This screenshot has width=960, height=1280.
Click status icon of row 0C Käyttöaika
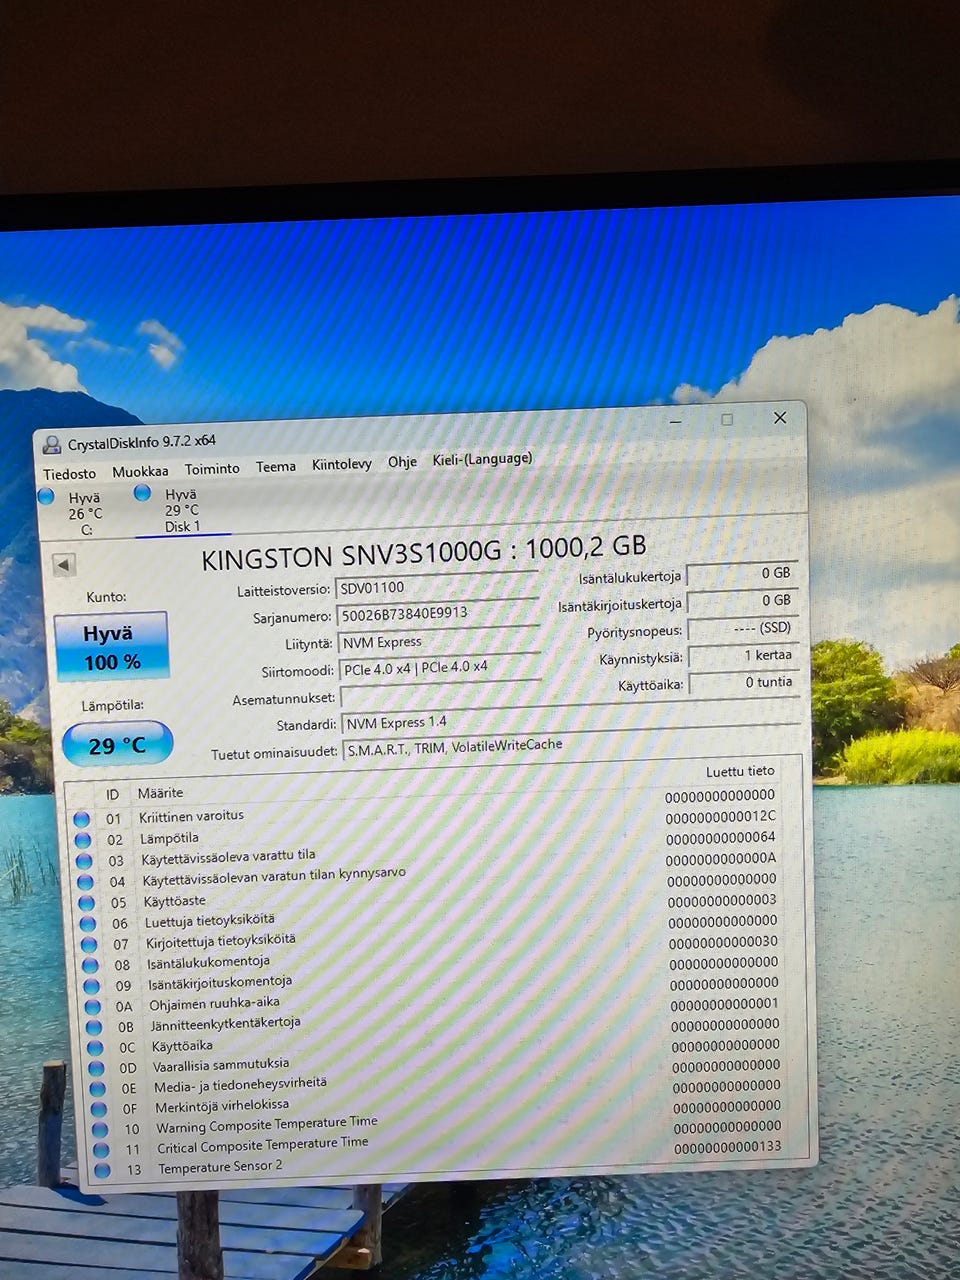pos(95,1048)
